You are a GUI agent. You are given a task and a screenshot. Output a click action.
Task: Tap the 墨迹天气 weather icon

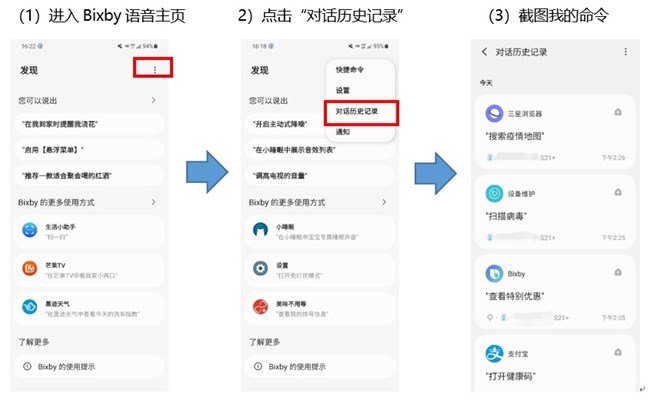29,307
